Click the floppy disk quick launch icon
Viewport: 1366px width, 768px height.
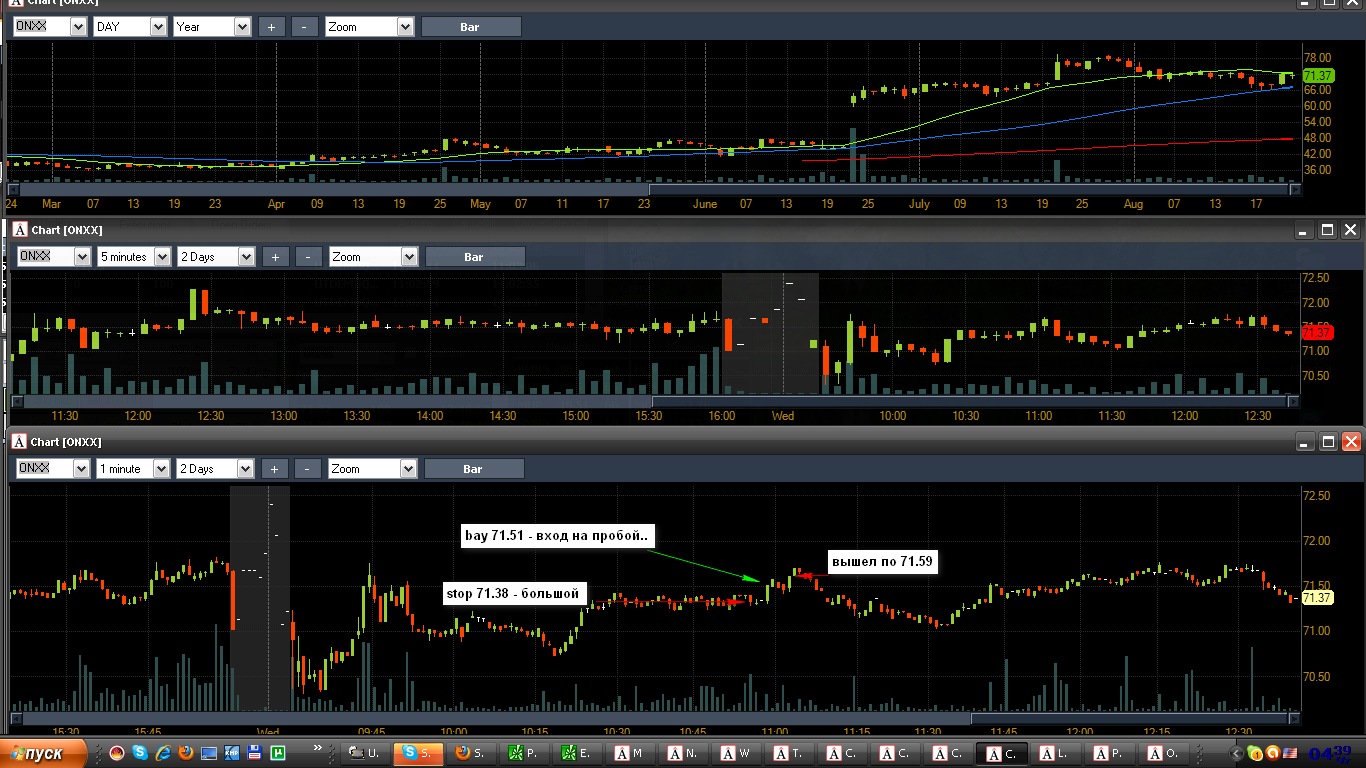click(255, 753)
